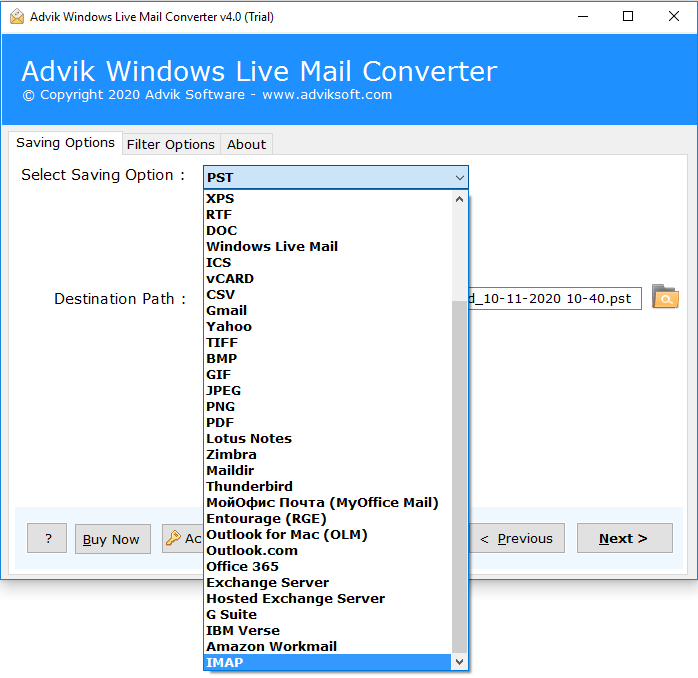Select PDF saving option
This screenshot has height=678, width=698.
[328, 423]
